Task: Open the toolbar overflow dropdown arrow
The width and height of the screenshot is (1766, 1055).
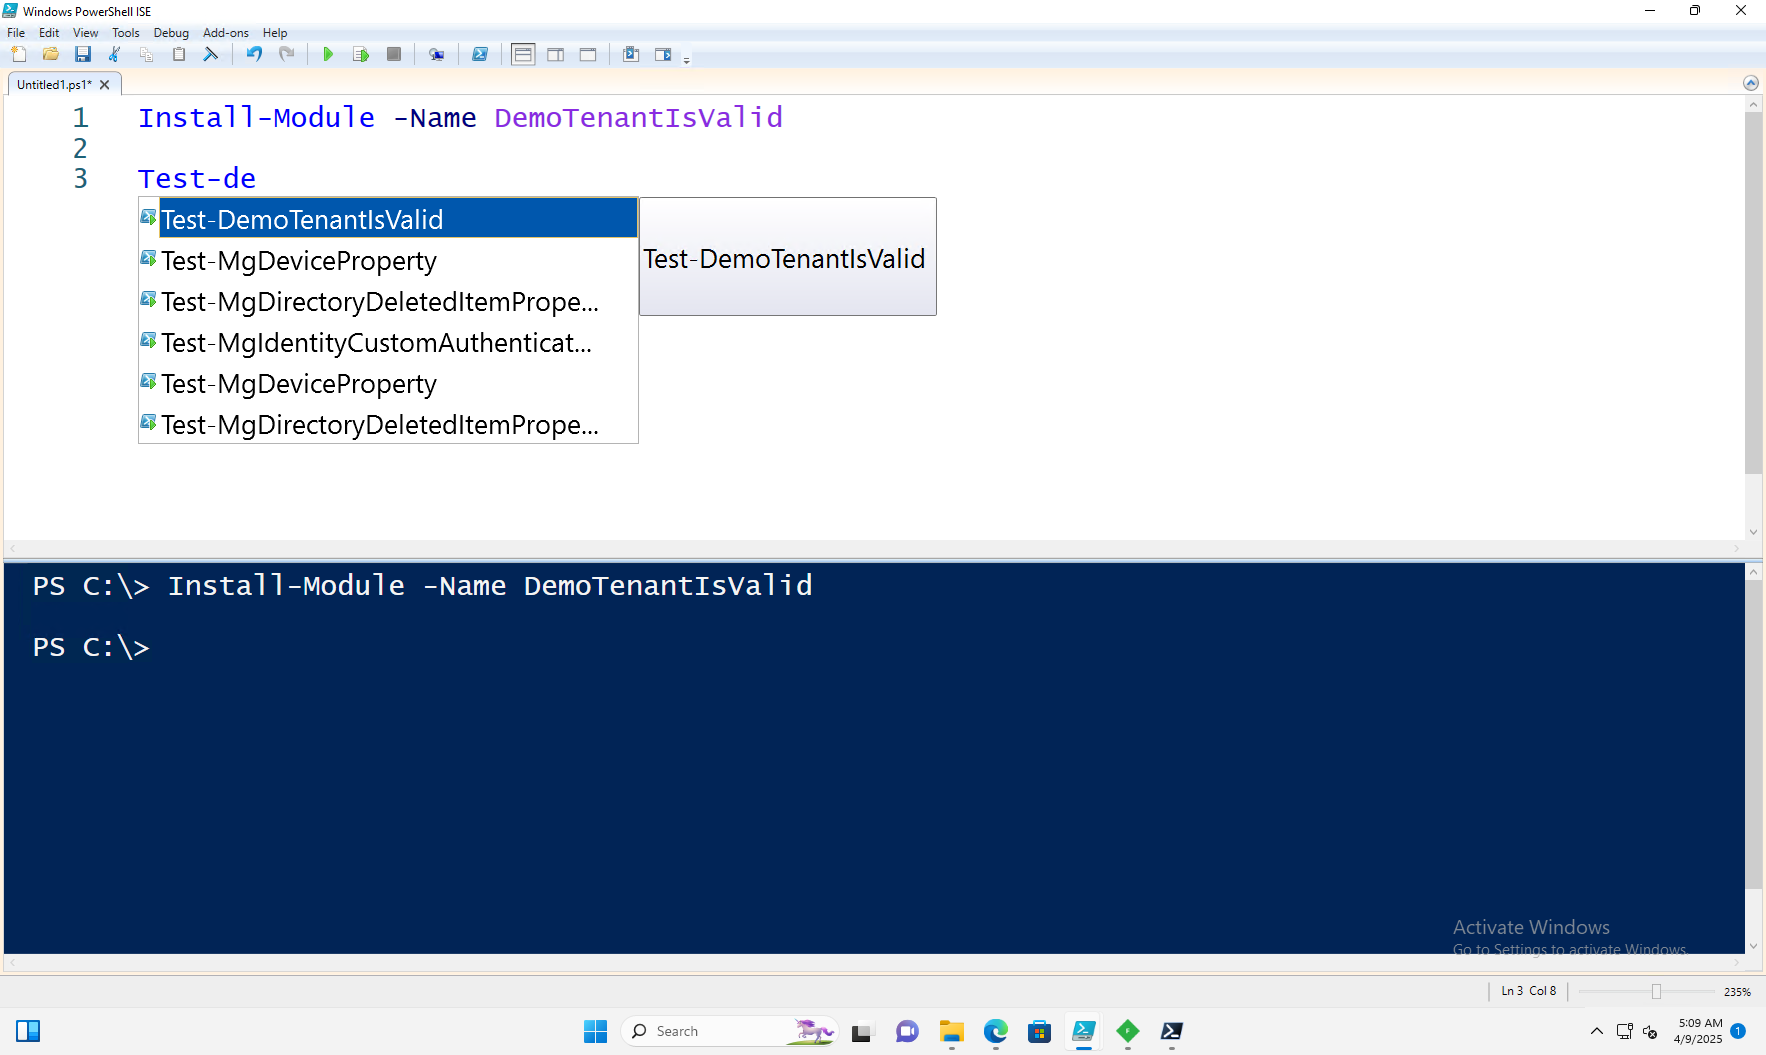Action: click(x=688, y=58)
